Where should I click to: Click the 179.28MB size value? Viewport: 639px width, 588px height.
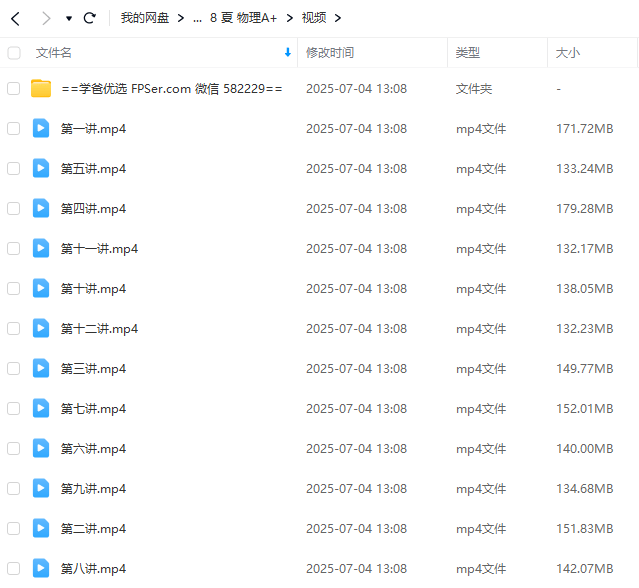click(x=585, y=209)
